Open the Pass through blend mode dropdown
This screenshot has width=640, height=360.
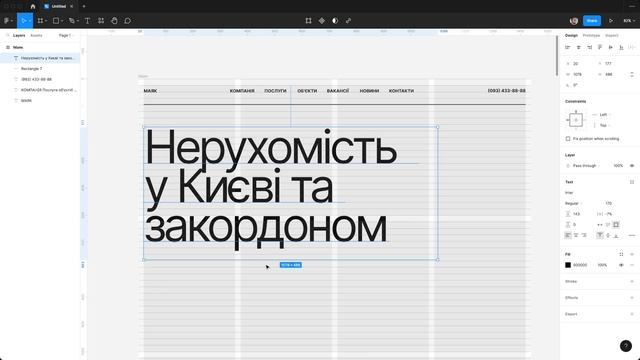[x=587, y=166]
